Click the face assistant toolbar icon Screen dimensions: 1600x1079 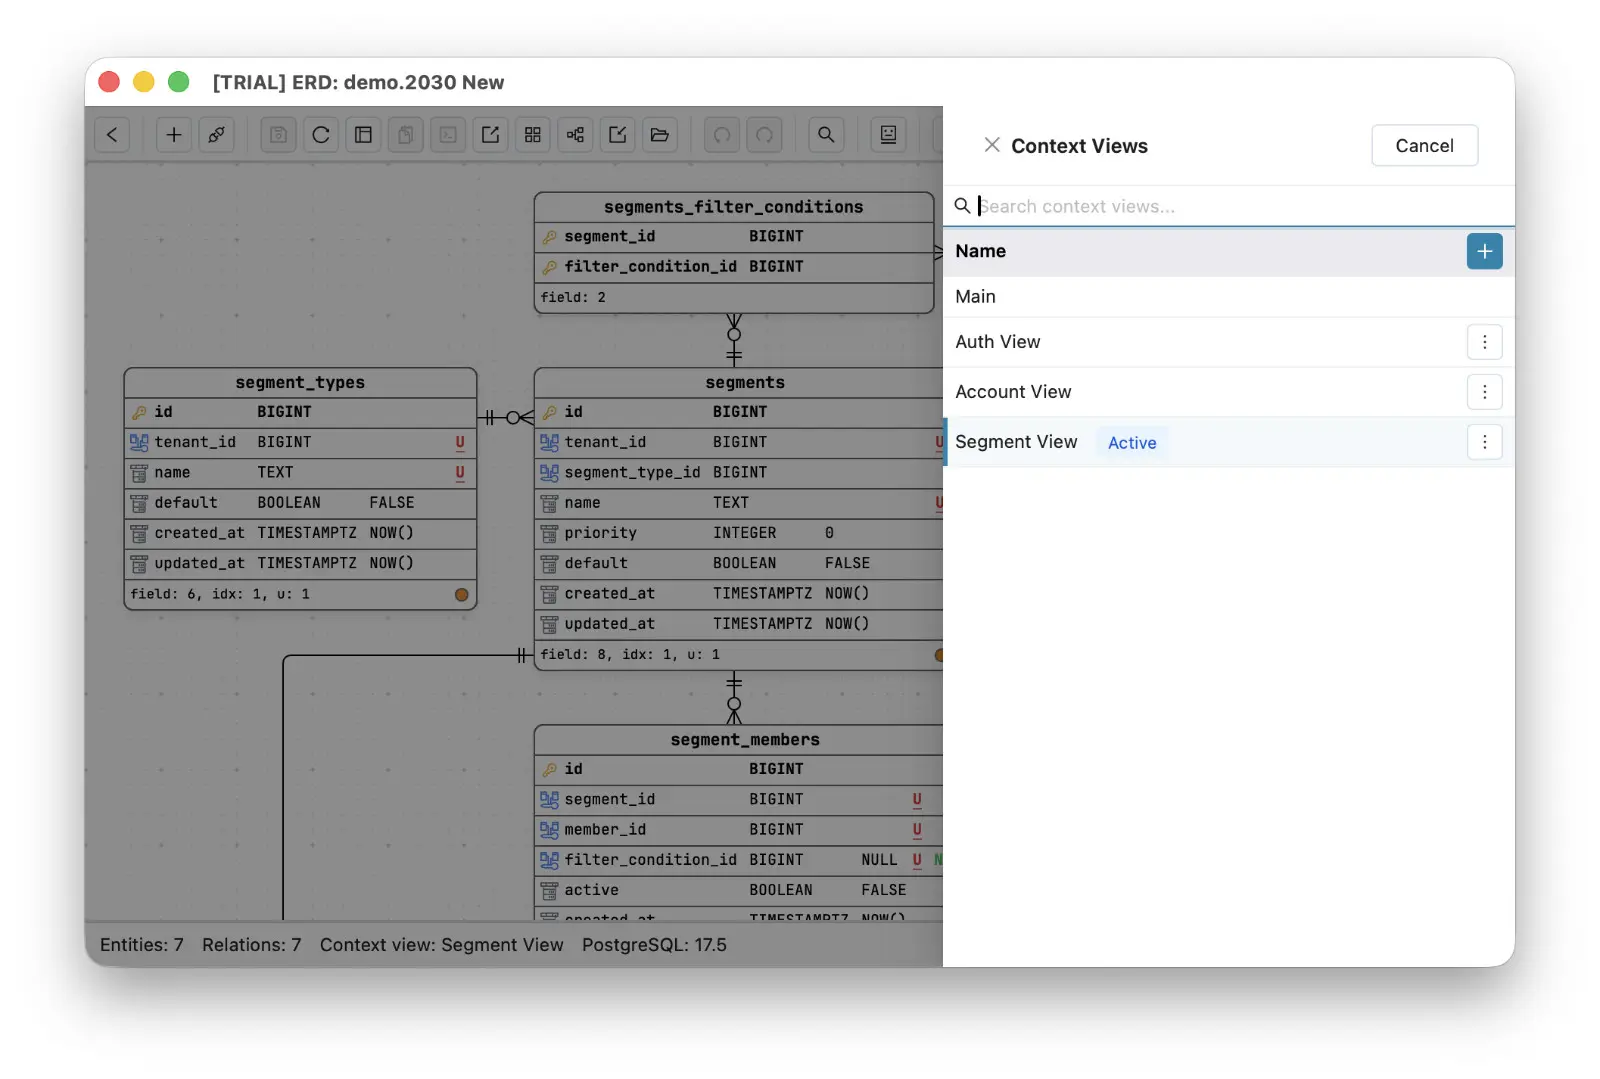click(x=888, y=135)
